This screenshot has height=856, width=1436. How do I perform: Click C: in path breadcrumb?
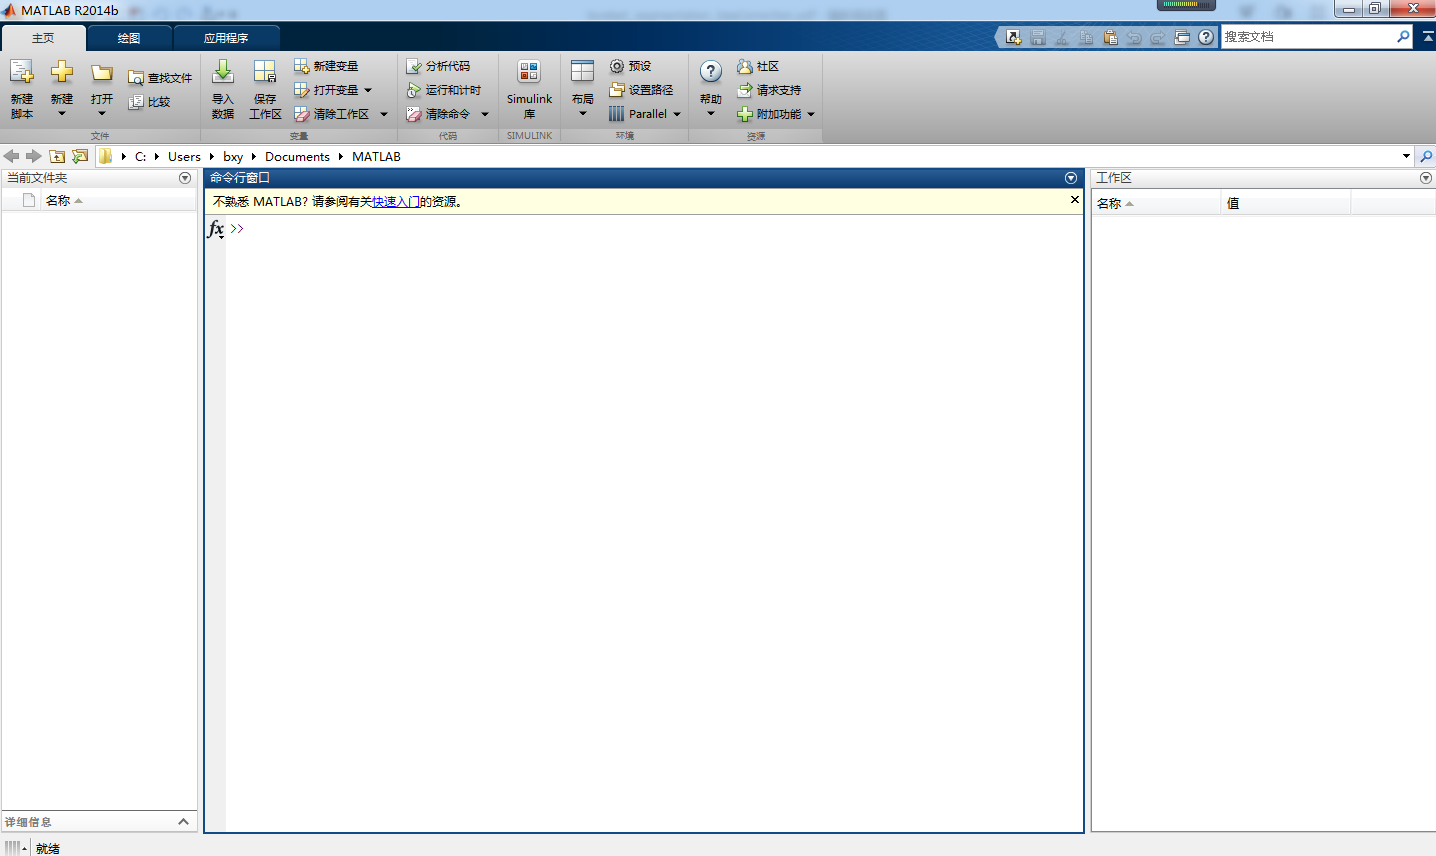(141, 157)
